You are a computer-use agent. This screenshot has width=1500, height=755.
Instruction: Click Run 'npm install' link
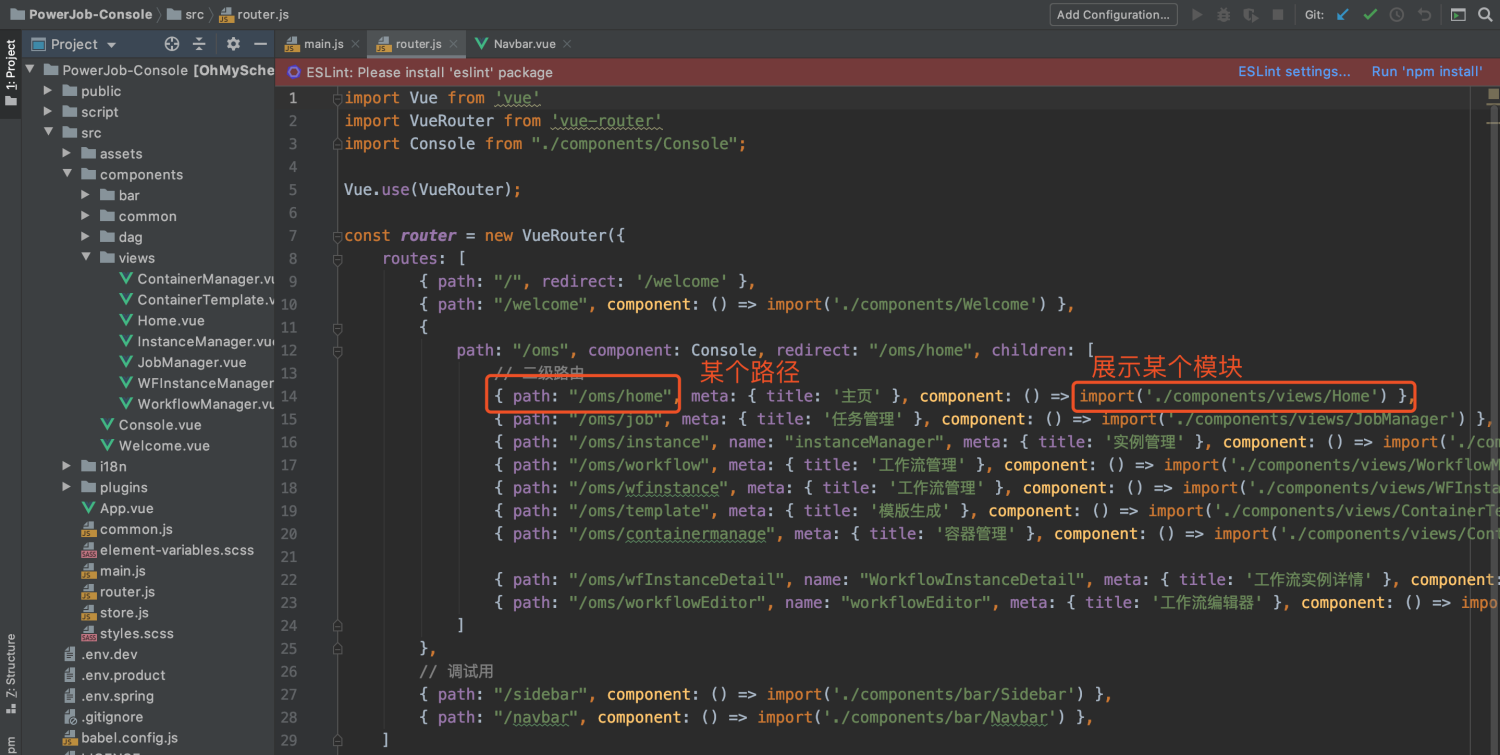point(1427,72)
